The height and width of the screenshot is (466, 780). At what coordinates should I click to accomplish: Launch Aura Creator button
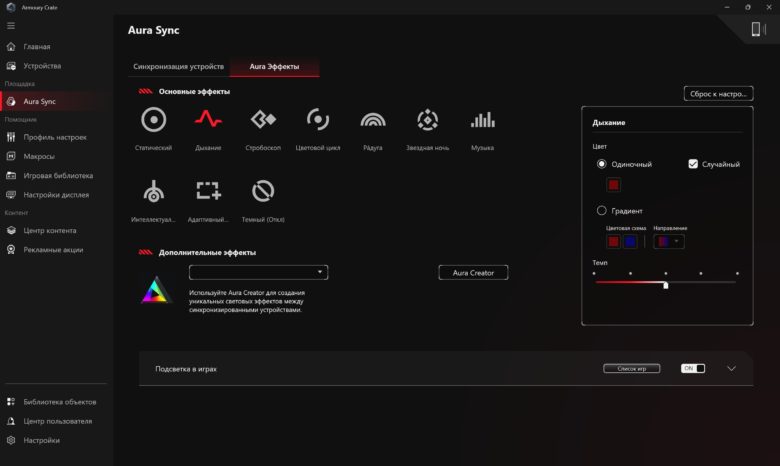tap(473, 273)
